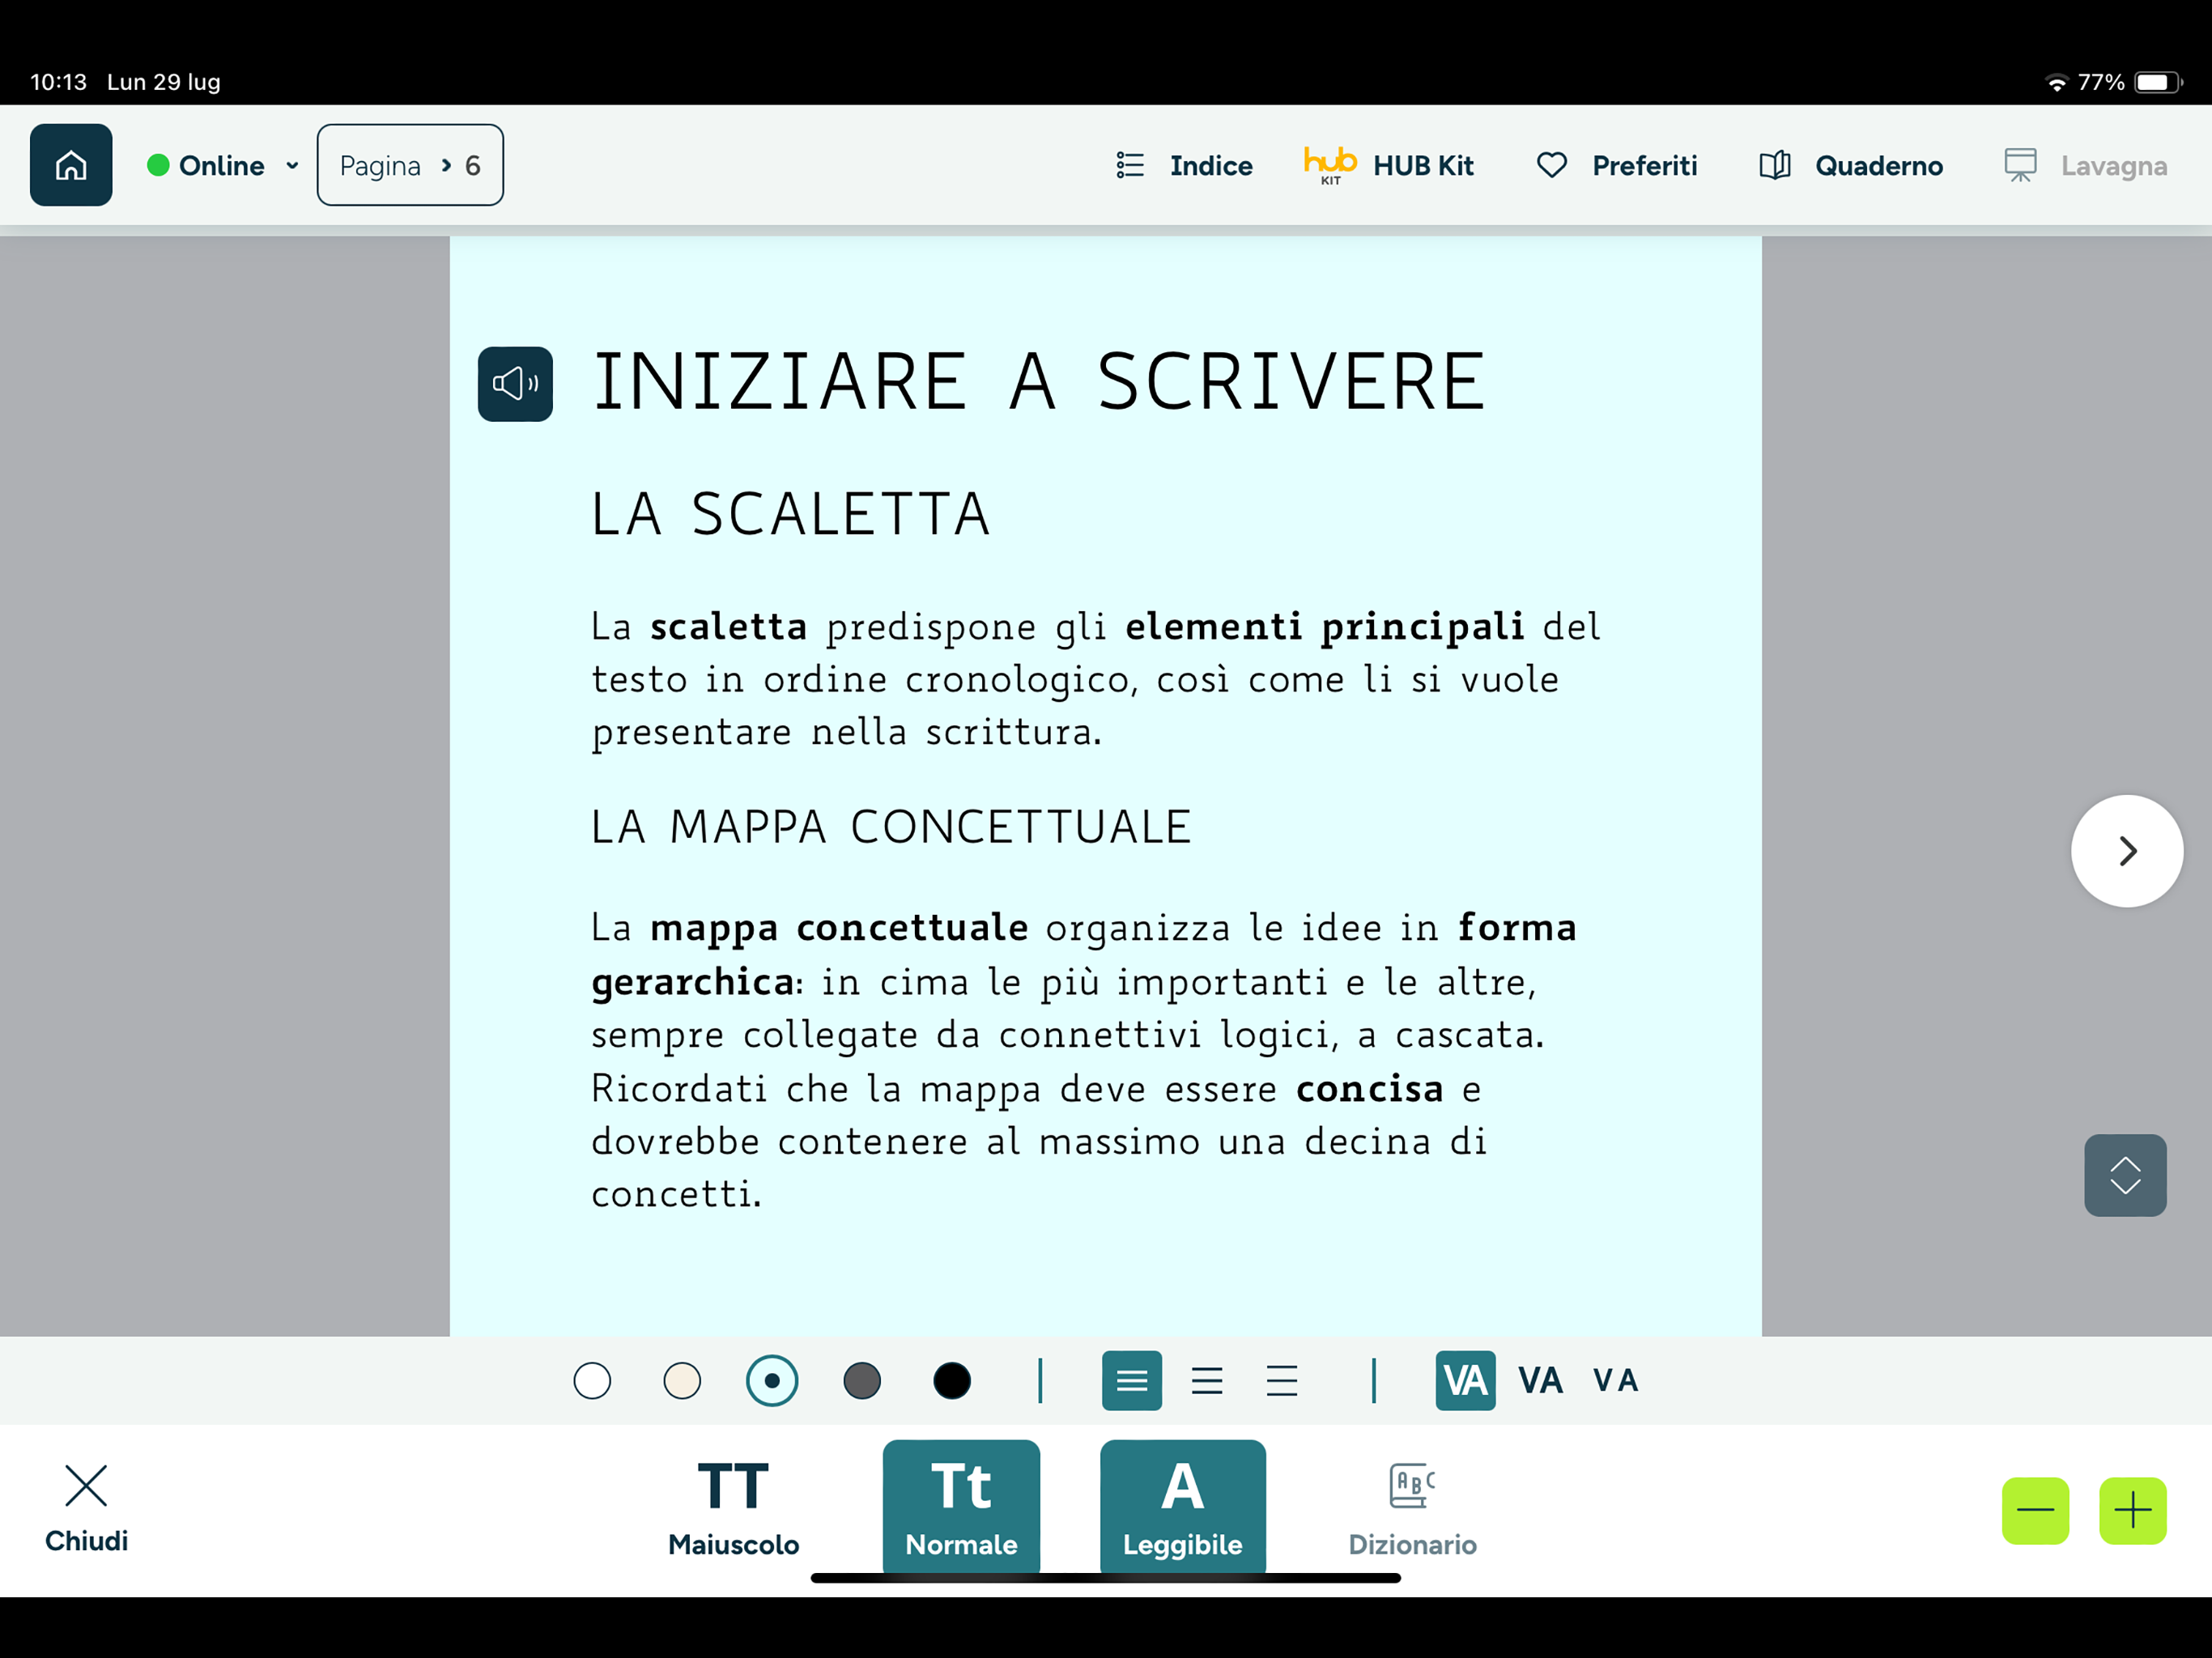Tap the board icon beside Lavagna
This screenshot has width=2212, height=1658.
coord(2020,165)
